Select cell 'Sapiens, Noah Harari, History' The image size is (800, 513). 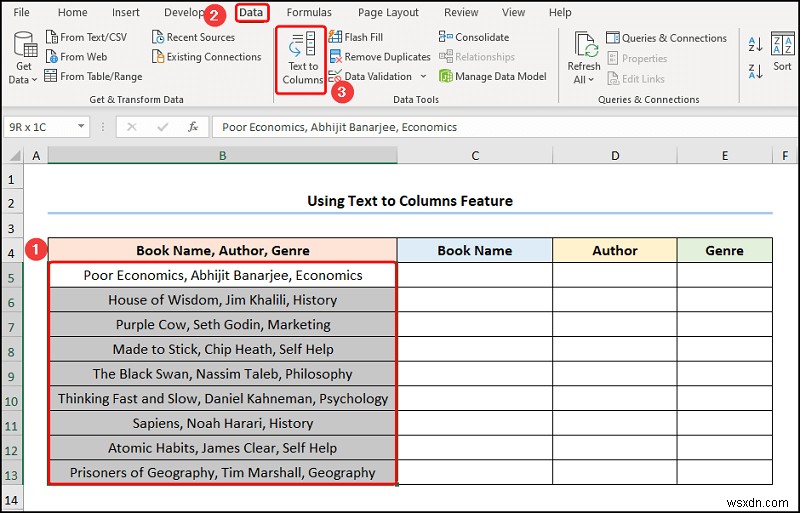pos(222,423)
